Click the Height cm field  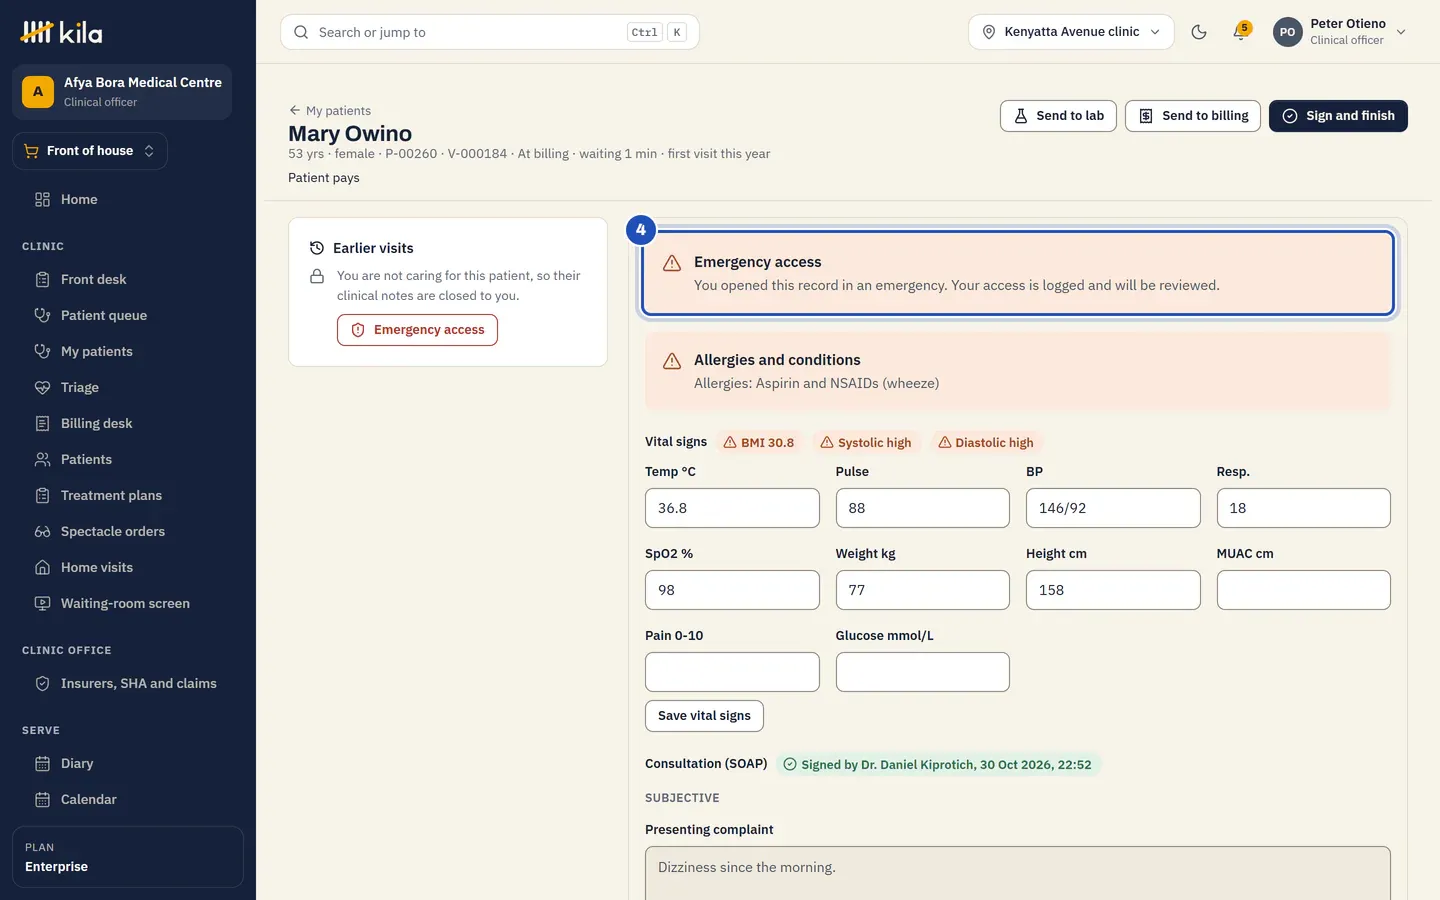coord(1113,590)
